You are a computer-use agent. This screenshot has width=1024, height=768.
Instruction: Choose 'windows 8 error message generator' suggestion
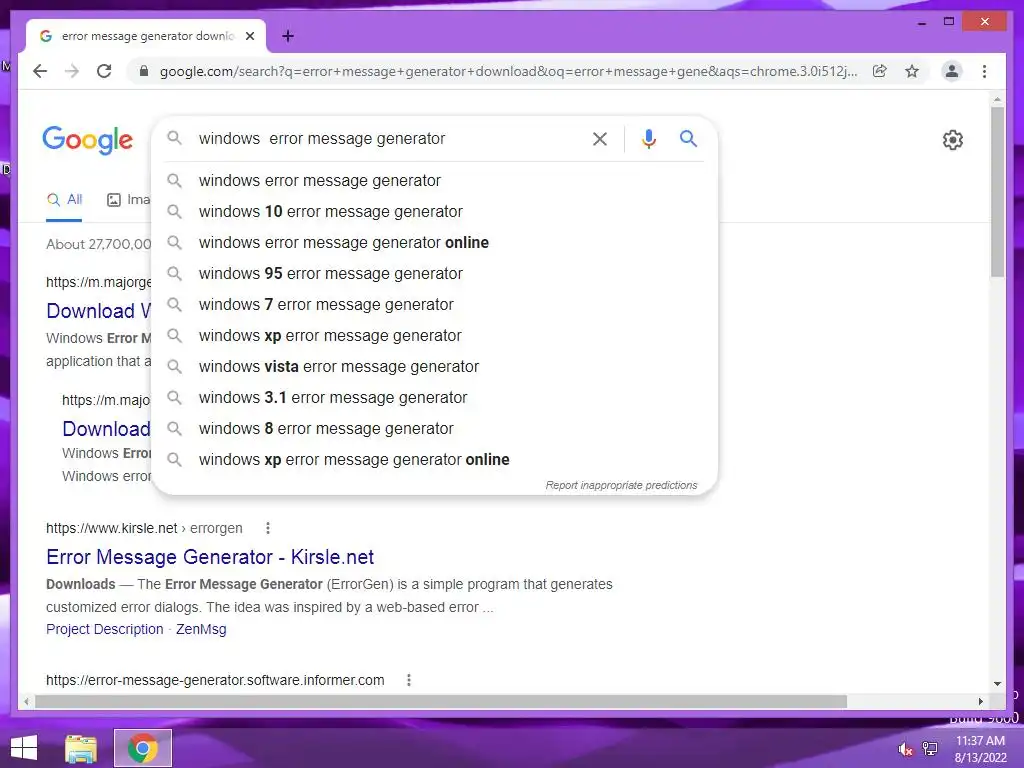(434, 428)
